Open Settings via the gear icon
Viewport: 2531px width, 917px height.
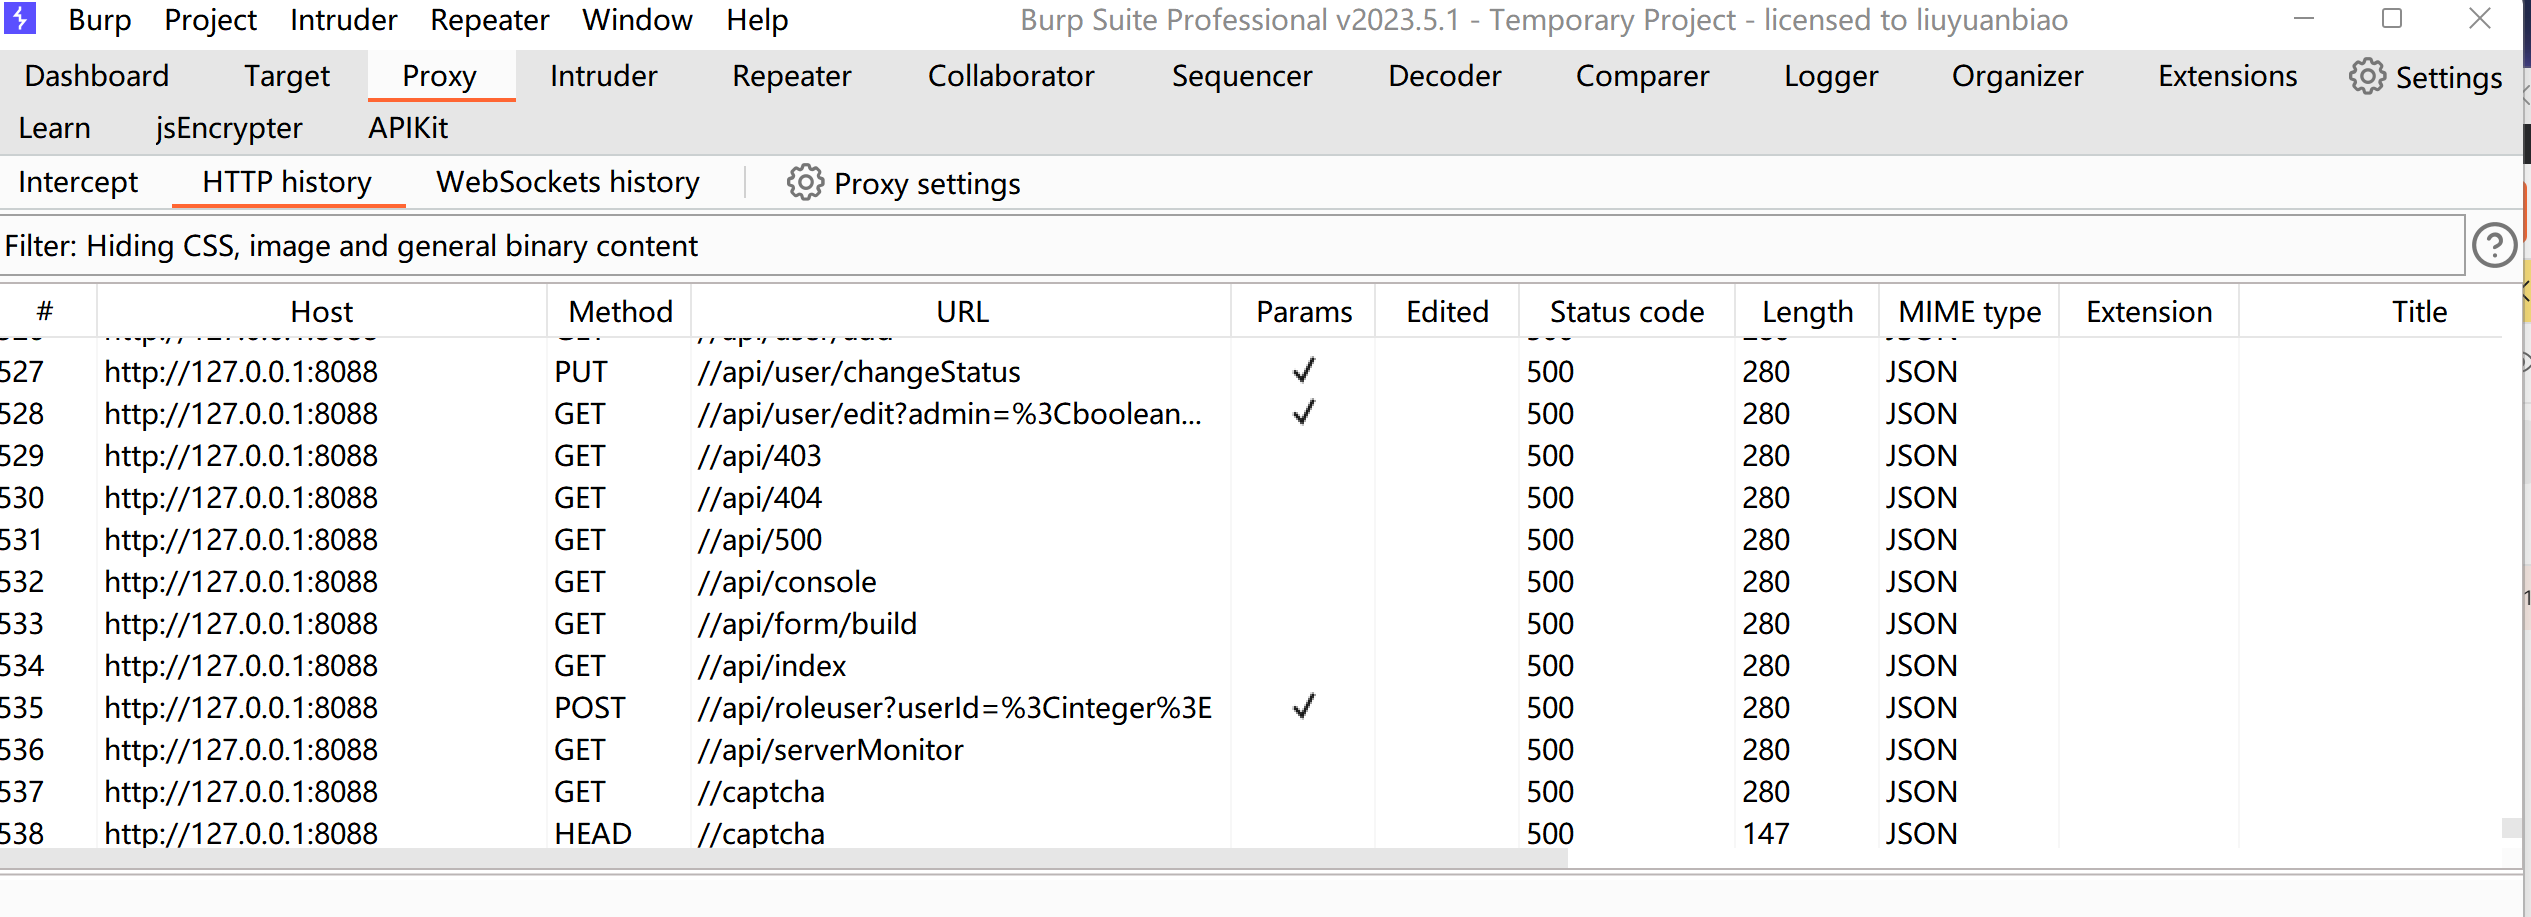2366,77
